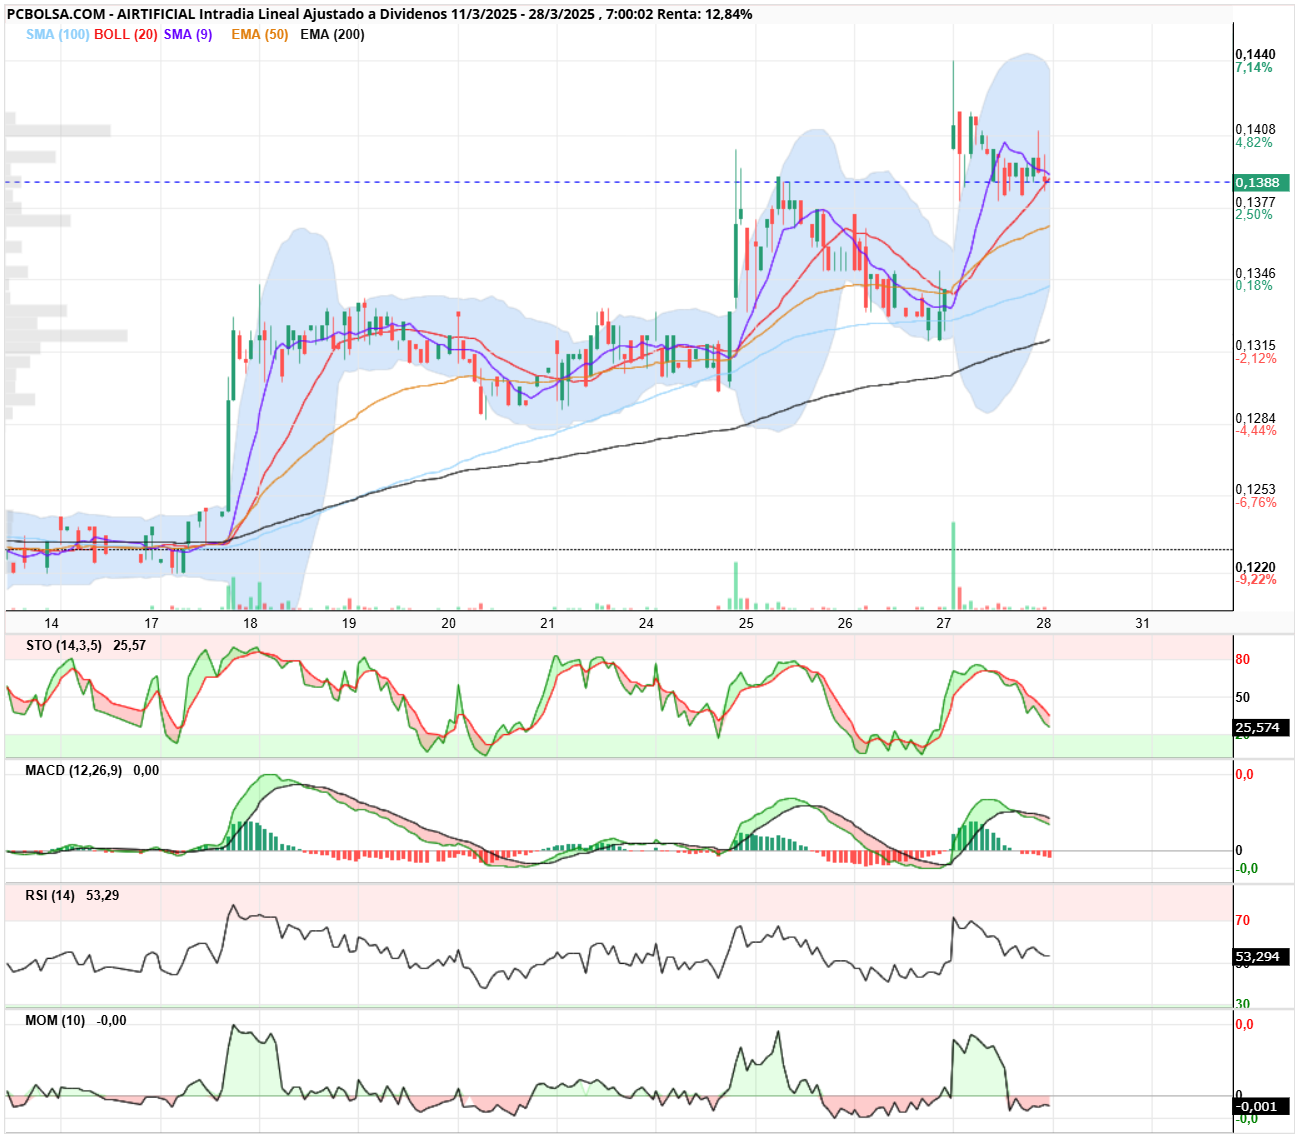Click the 25,574 stochastic value tag
This screenshot has width=1299, height=1138.
(1260, 728)
